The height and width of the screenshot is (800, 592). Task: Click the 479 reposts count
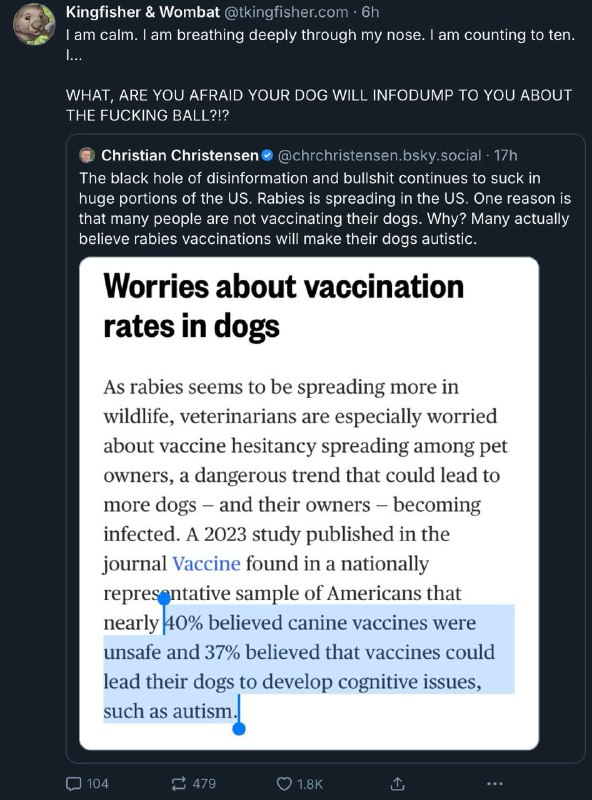point(204,784)
